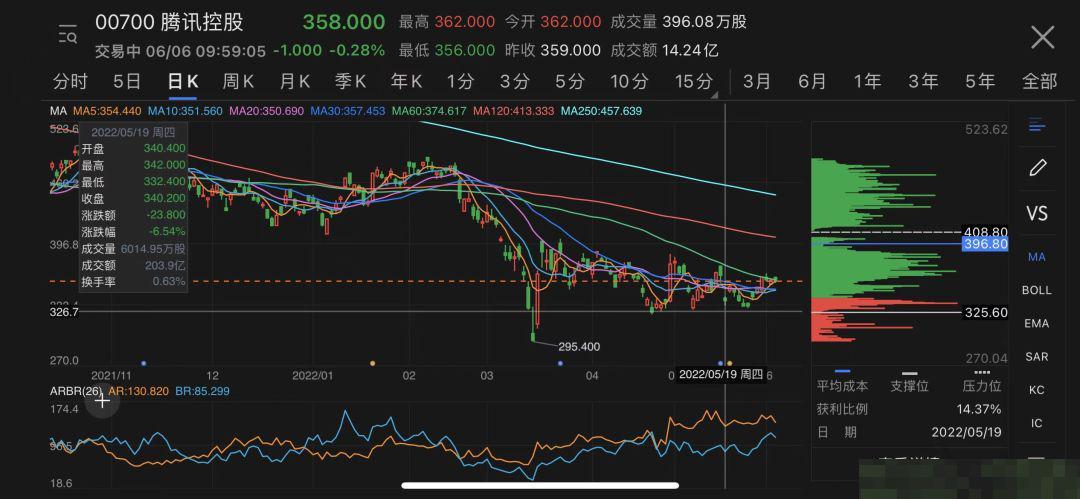The width and height of the screenshot is (1080, 499).
Task: Click the BR:85.299 value
Action: click(202, 391)
